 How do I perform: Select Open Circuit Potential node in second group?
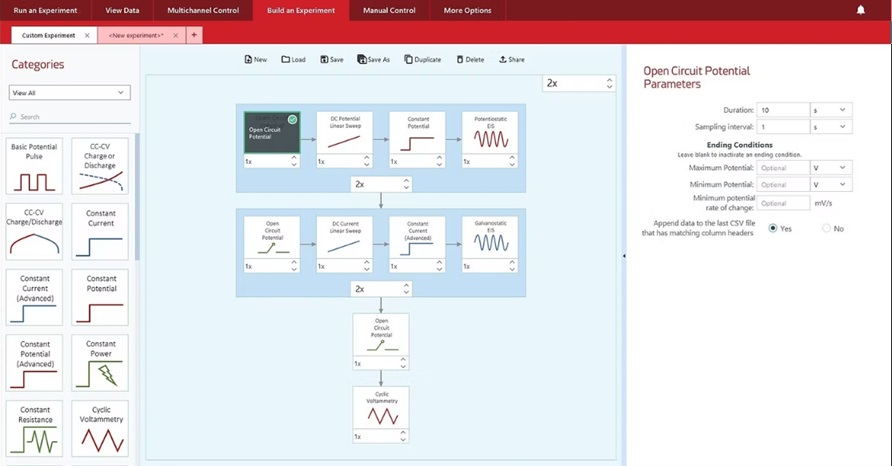(272, 237)
